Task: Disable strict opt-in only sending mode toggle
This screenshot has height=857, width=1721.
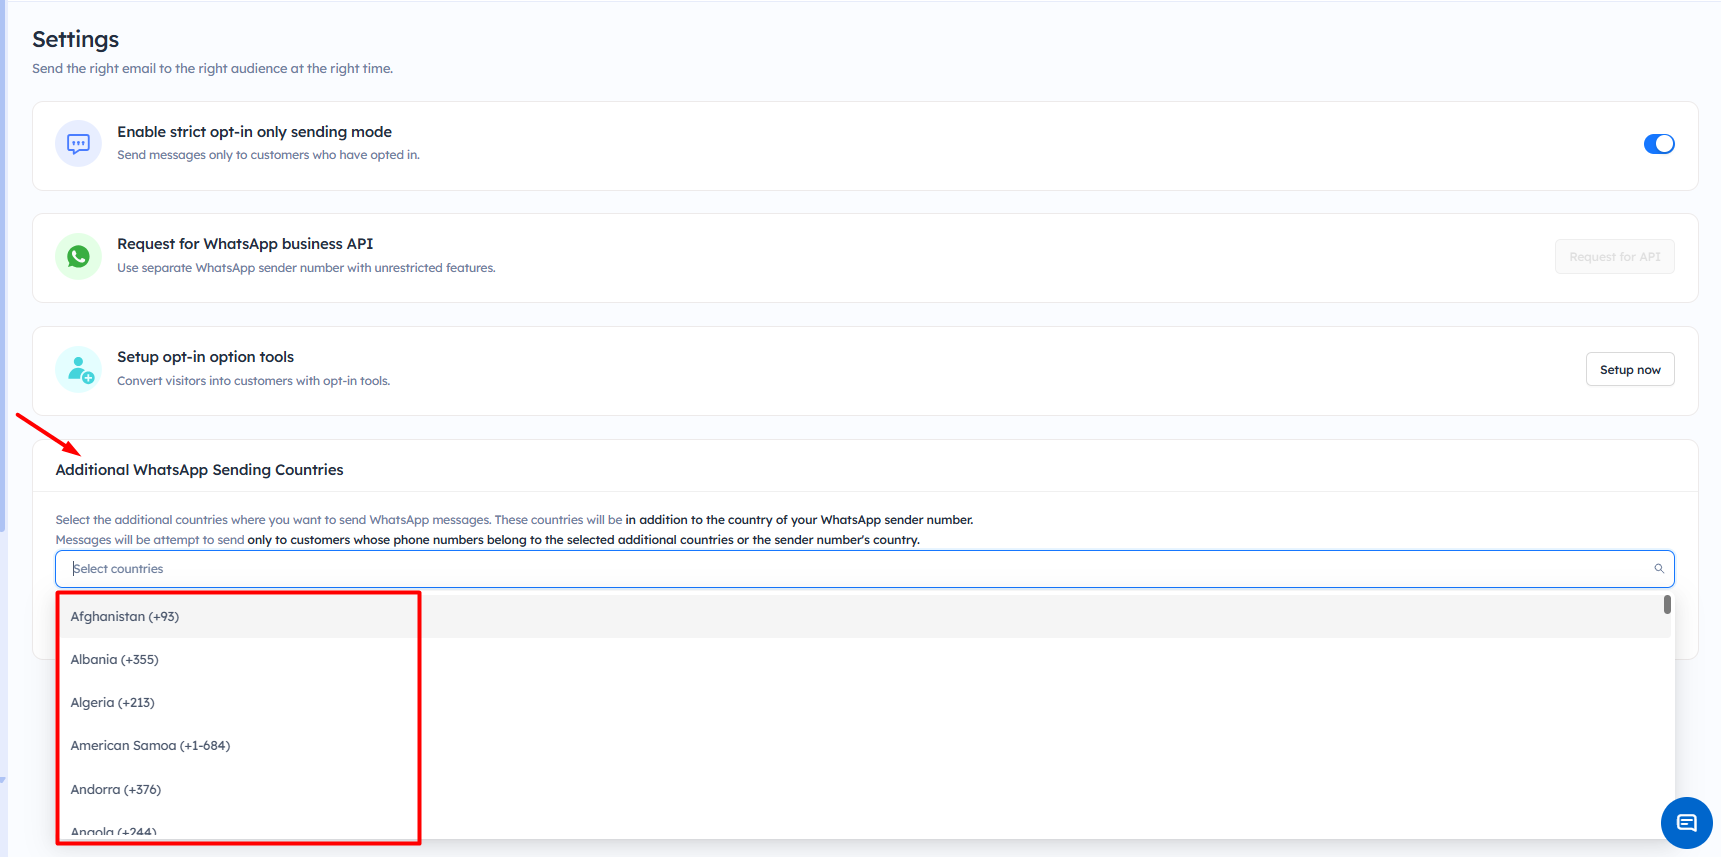Action: coord(1658,144)
